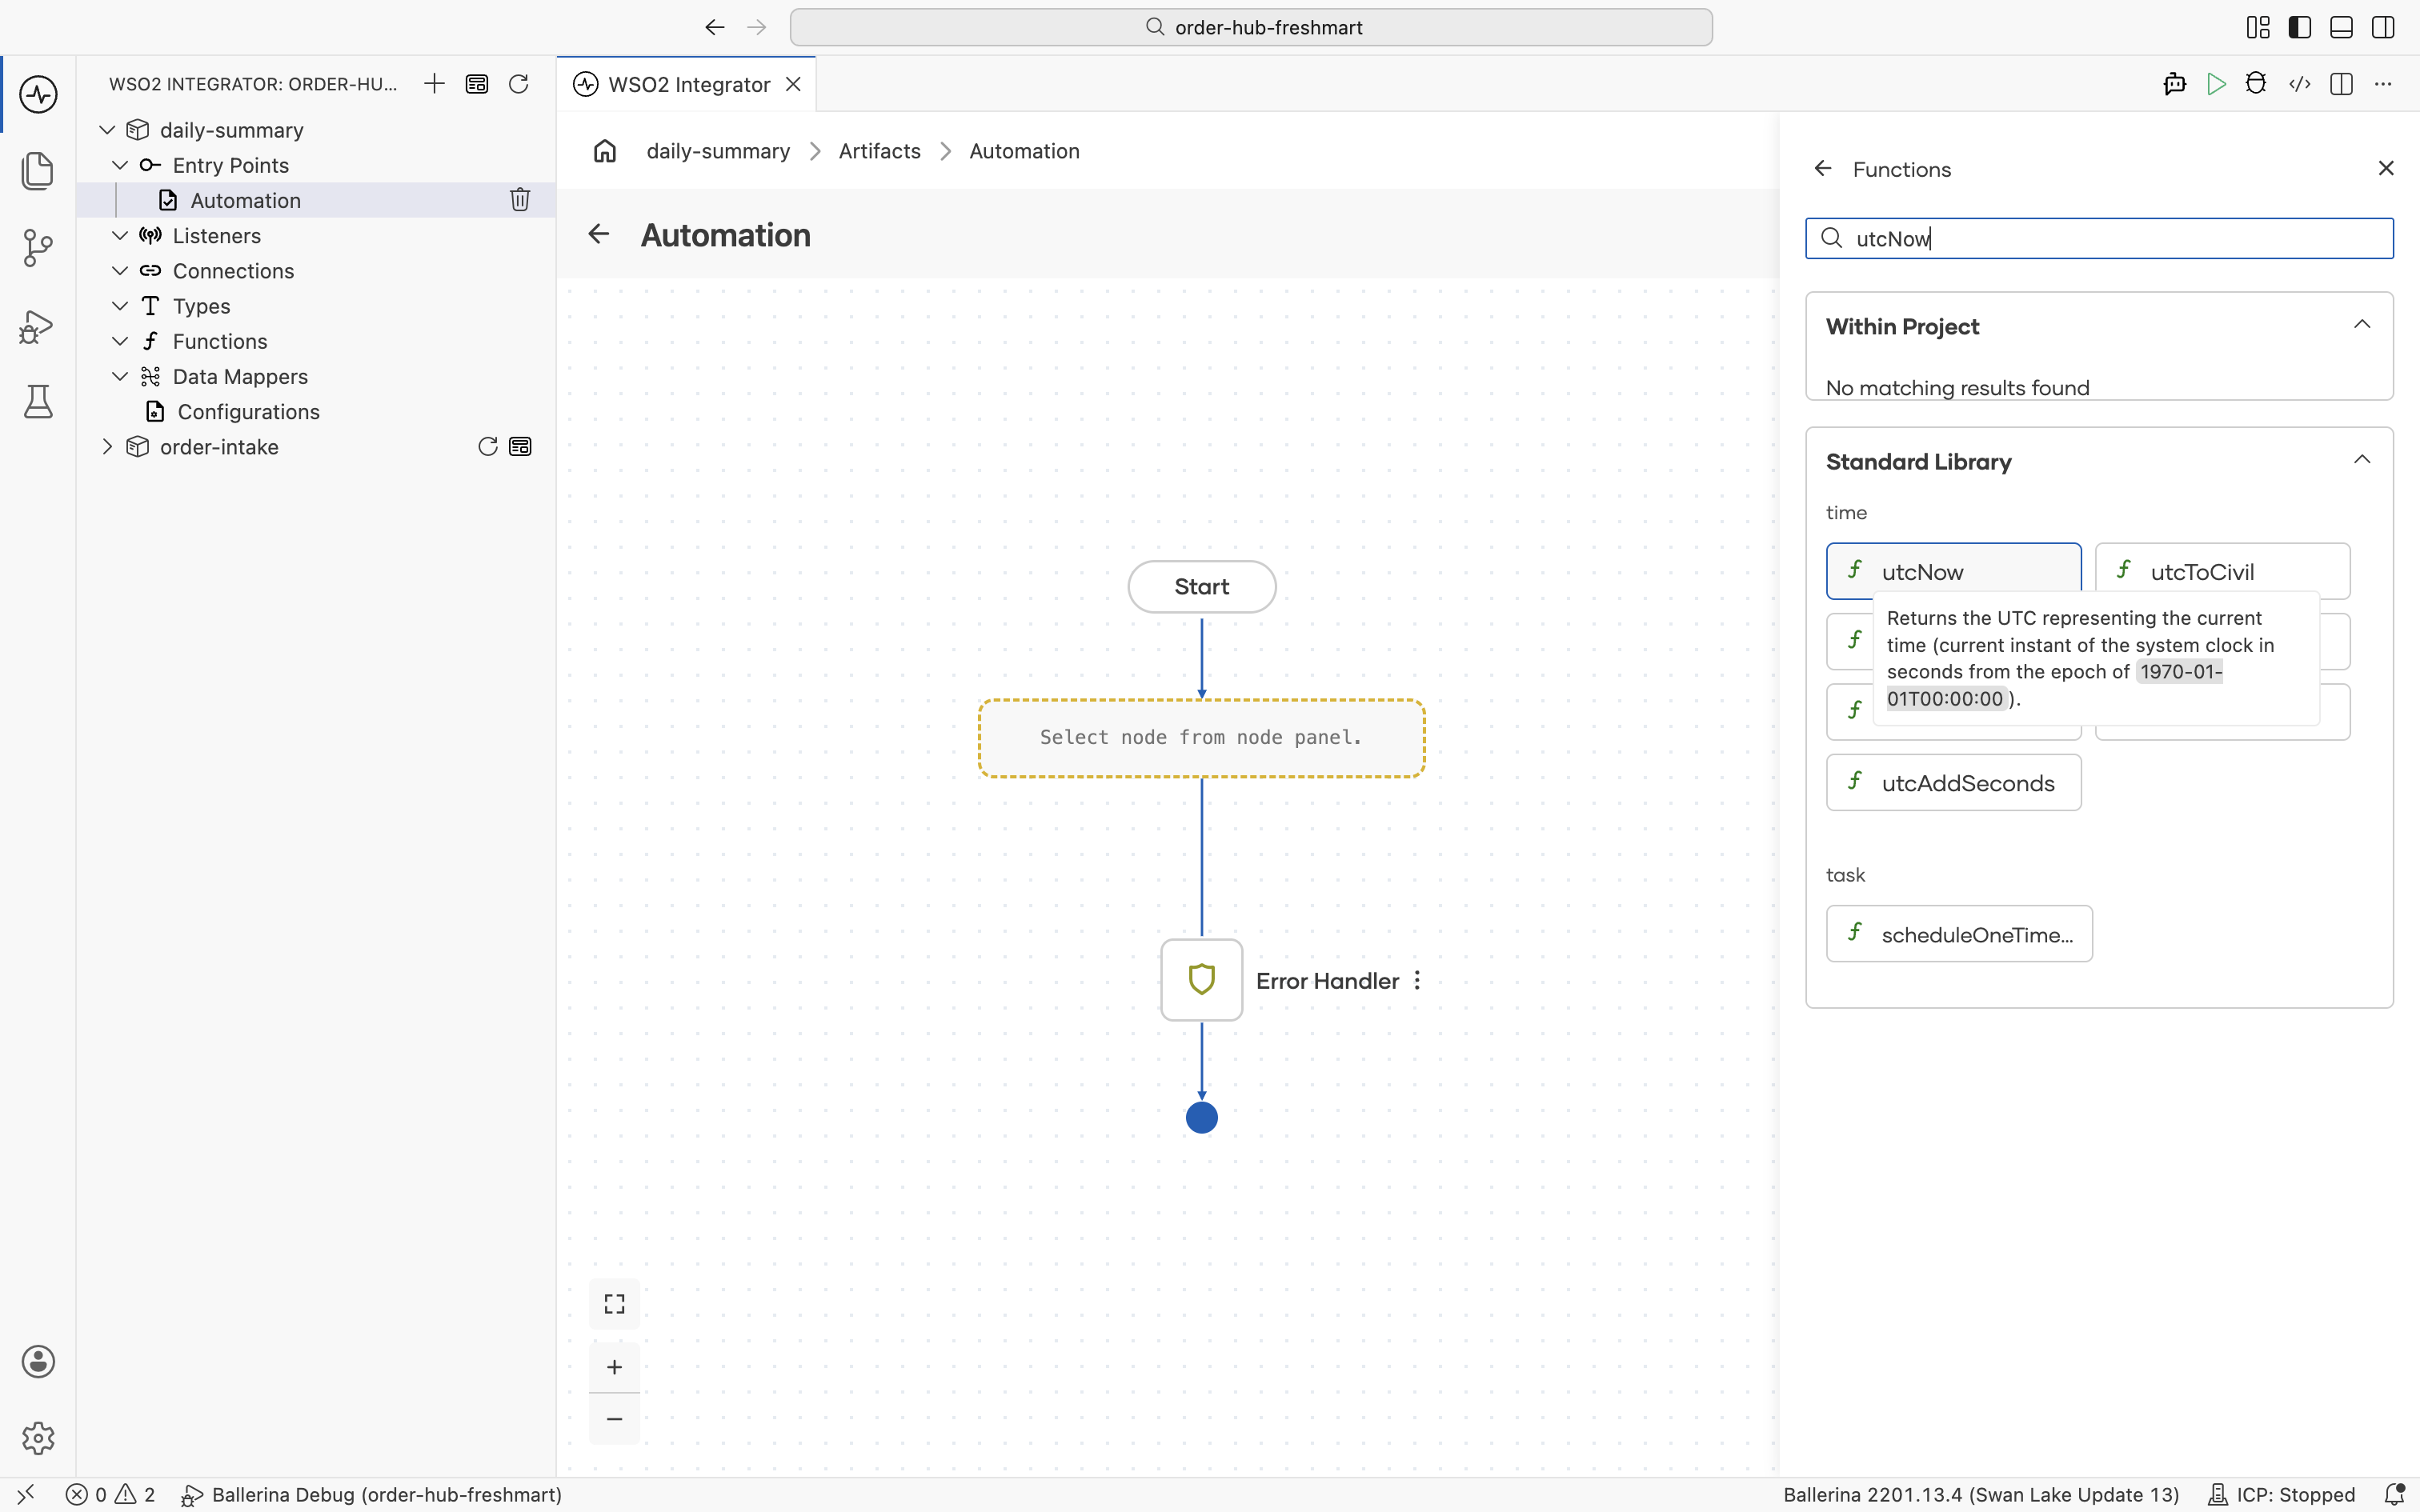The width and height of the screenshot is (2420, 1512).
Task: Collapse the Within Project section
Action: coord(2362,324)
